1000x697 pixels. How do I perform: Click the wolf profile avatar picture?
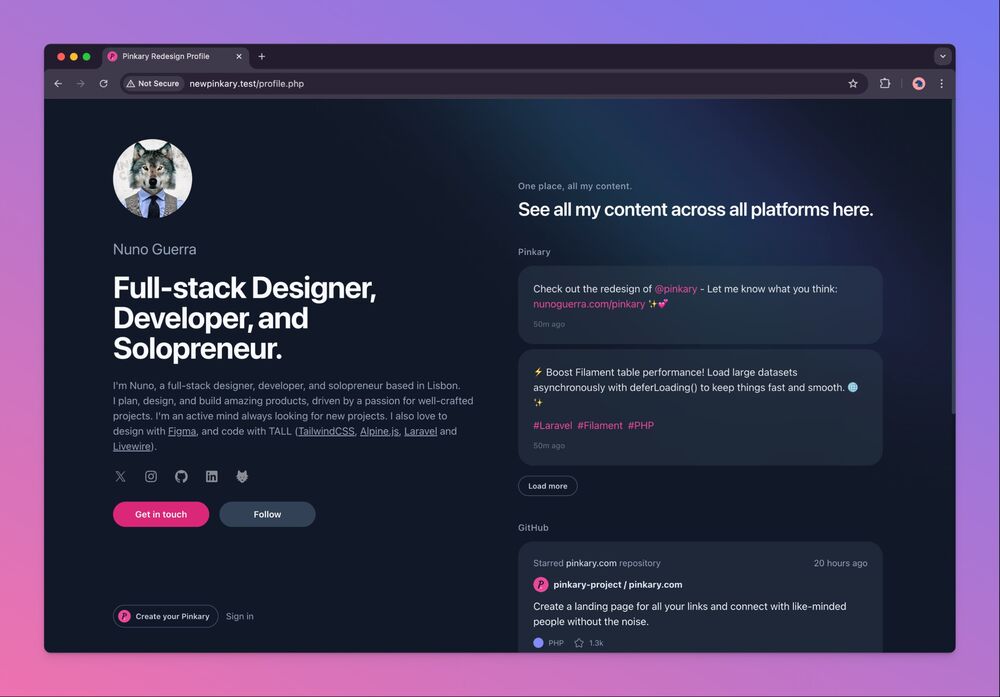[x=152, y=179]
